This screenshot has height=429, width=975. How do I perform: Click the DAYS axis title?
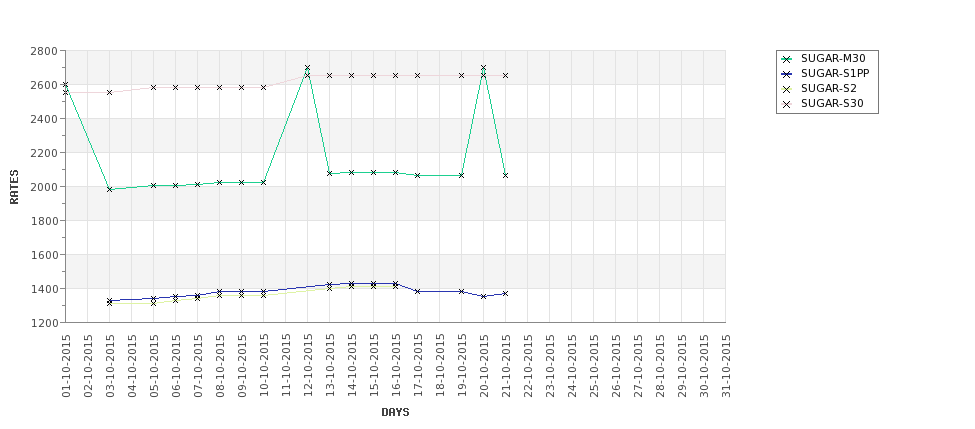coord(395,412)
